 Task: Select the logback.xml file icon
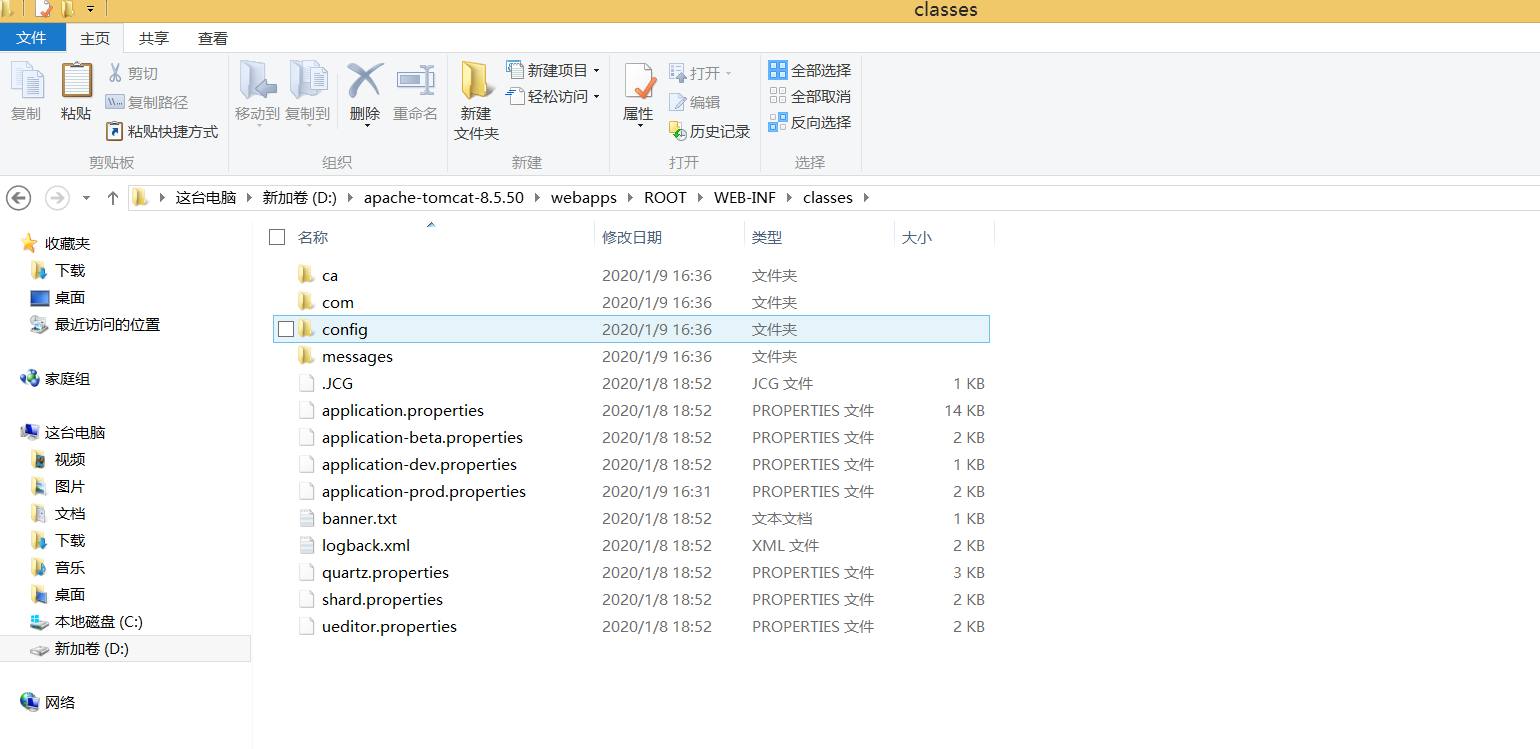coord(306,545)
